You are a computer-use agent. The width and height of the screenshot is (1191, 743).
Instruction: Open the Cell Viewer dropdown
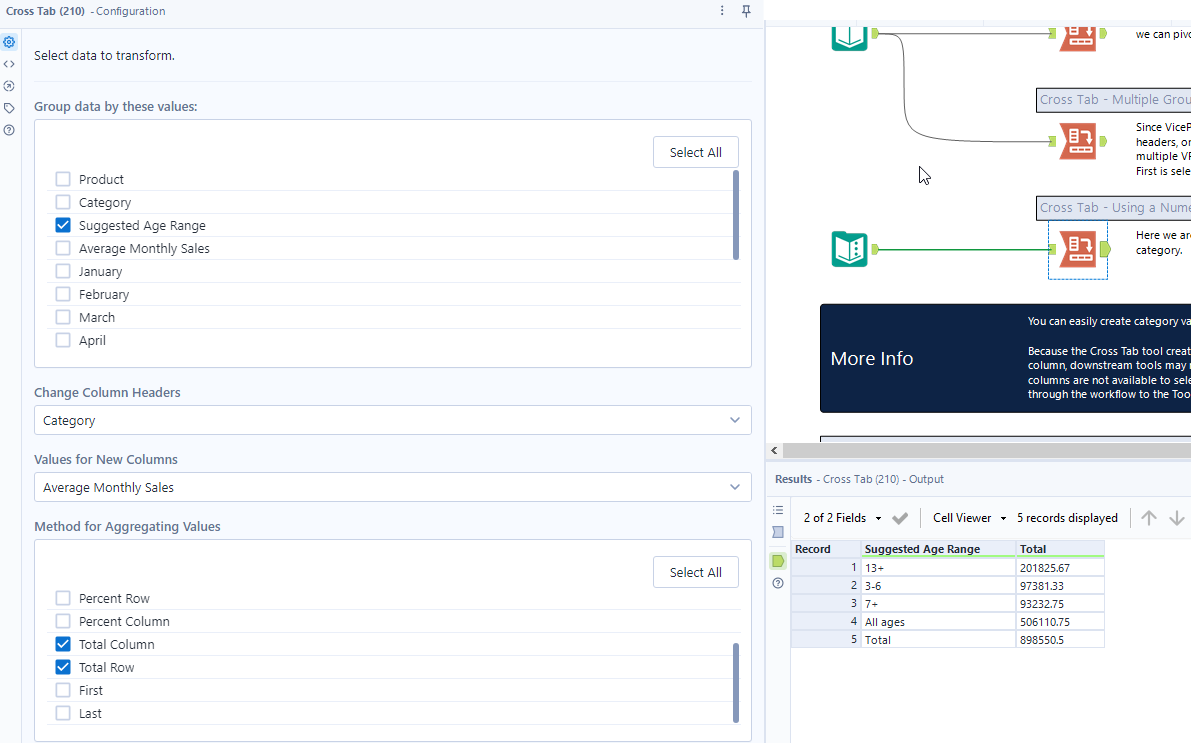(968, 517)
